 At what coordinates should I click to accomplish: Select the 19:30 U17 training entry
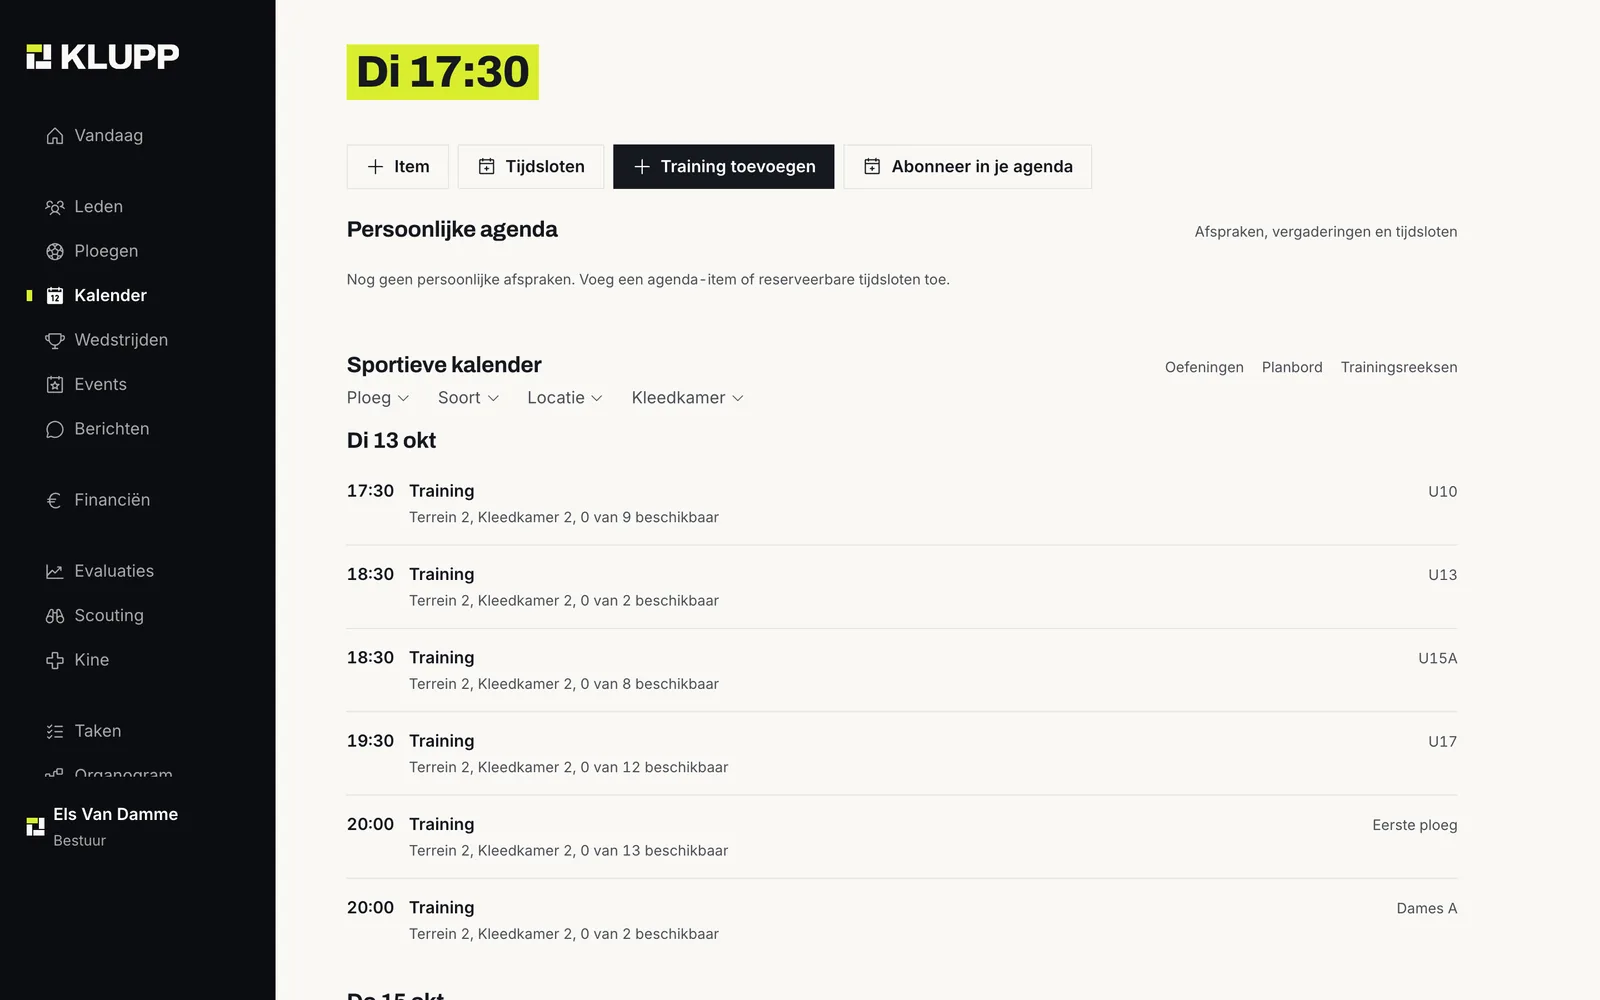pos(902,754)
